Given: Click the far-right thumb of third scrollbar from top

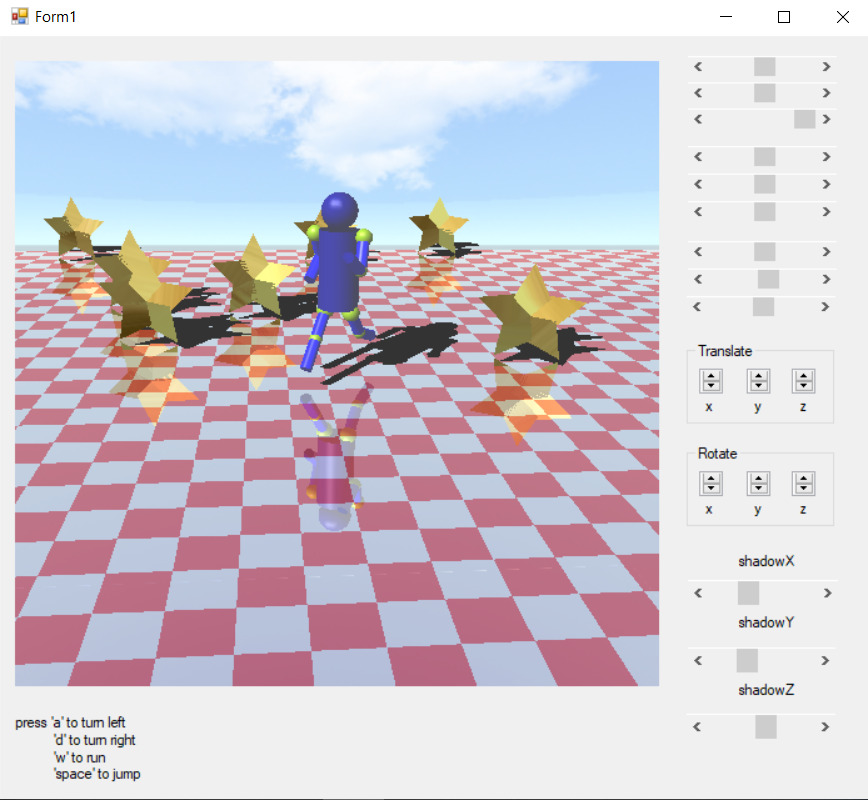Looking at the screenshot, I should click(804, 119).
